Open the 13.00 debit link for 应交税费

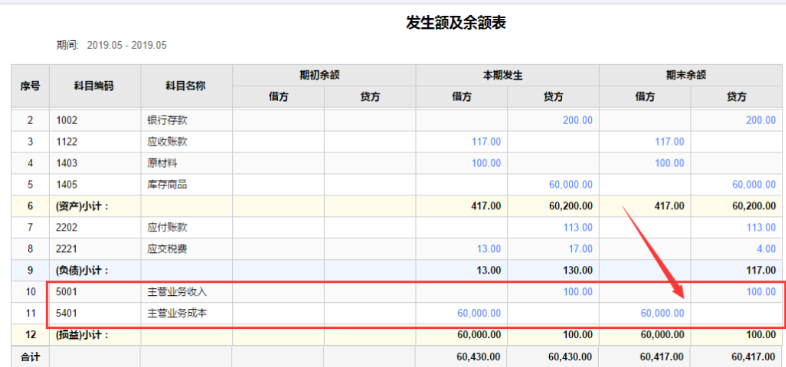tap(488, 249)
